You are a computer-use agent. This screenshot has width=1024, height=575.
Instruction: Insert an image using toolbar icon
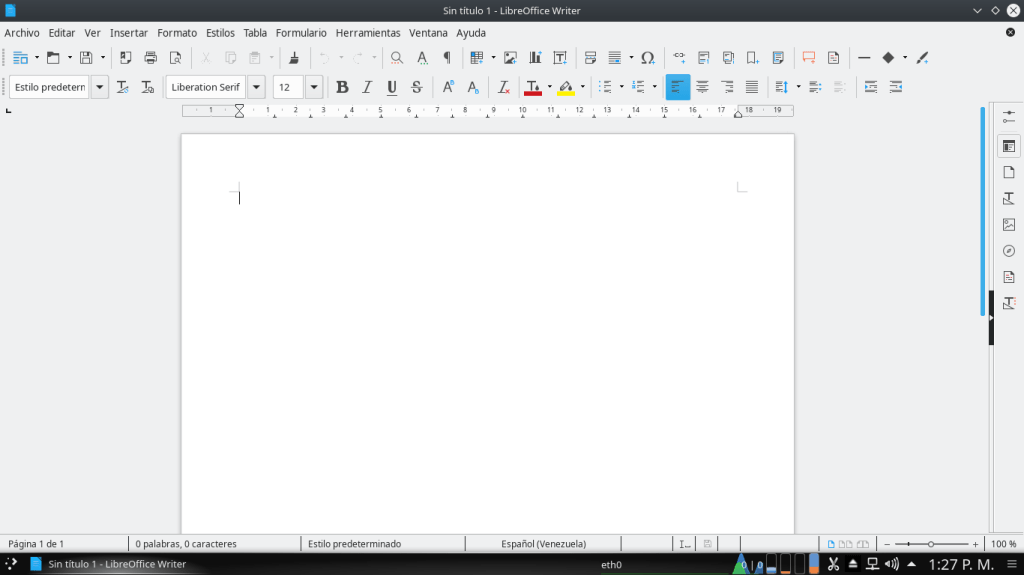[511, 58]
